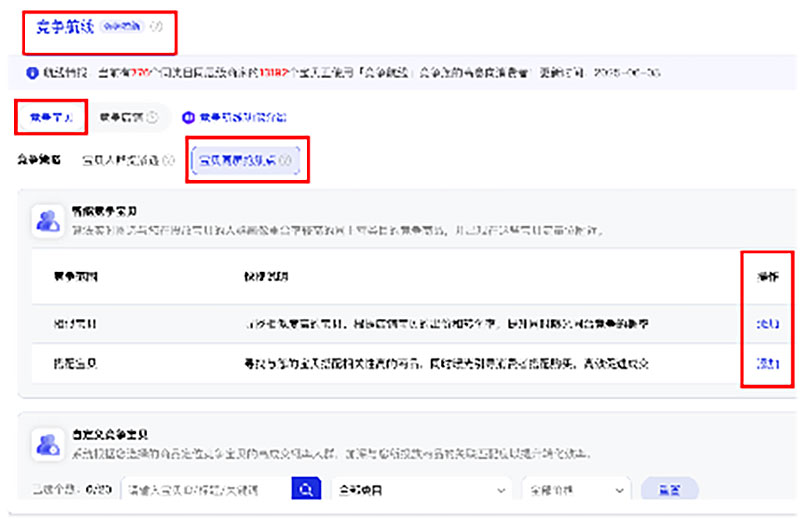
Task: Click the 智能竞争宝贝 section title
Action: click(104, 211)
